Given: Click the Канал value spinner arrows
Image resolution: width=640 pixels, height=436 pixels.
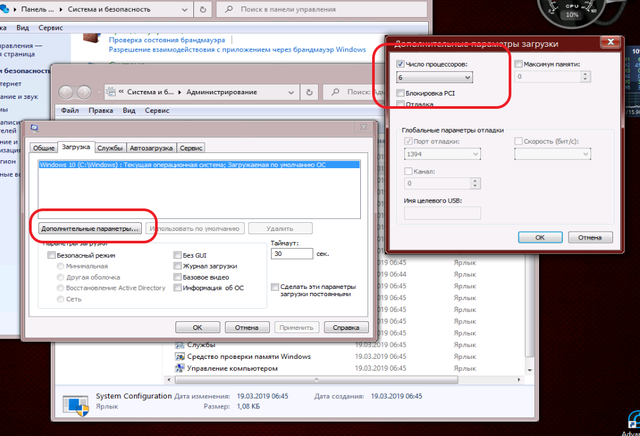Looking at the screenshot, I should [x=475, y=183].
